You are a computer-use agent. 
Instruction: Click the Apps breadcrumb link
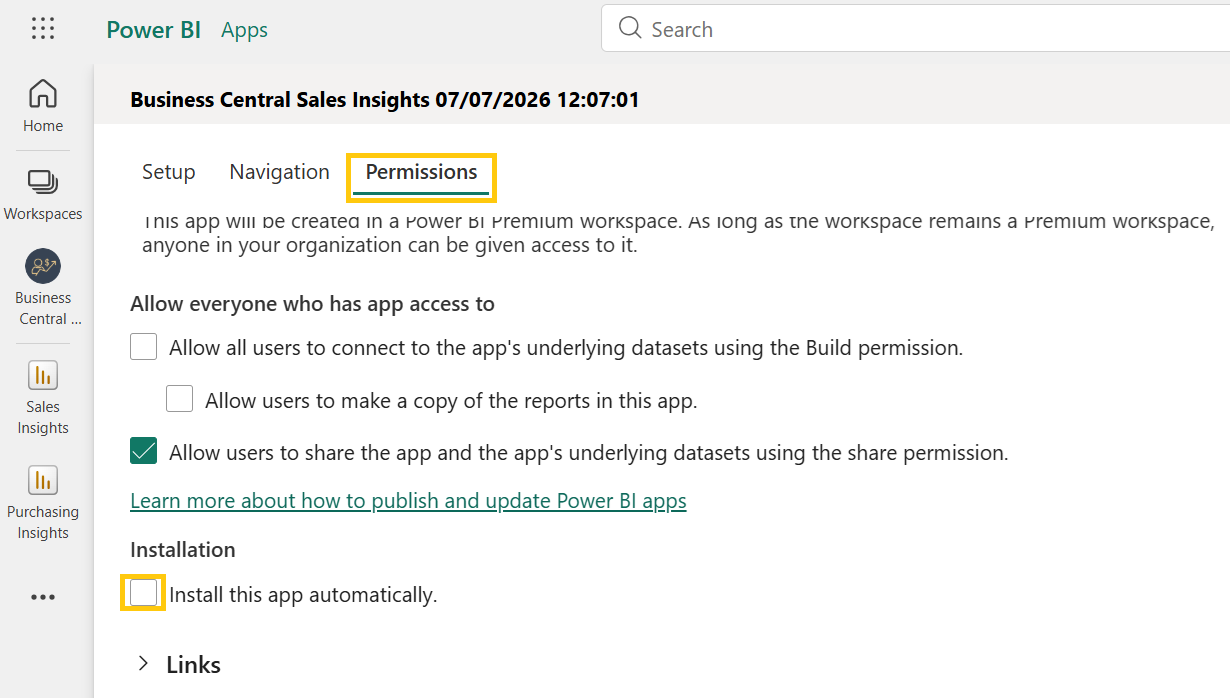[245, 30]
